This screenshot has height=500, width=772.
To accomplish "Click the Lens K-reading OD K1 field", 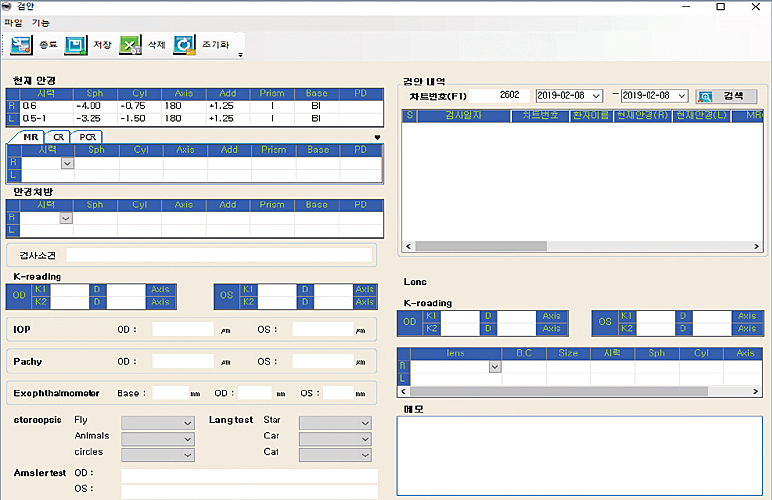I will (460, 316).
